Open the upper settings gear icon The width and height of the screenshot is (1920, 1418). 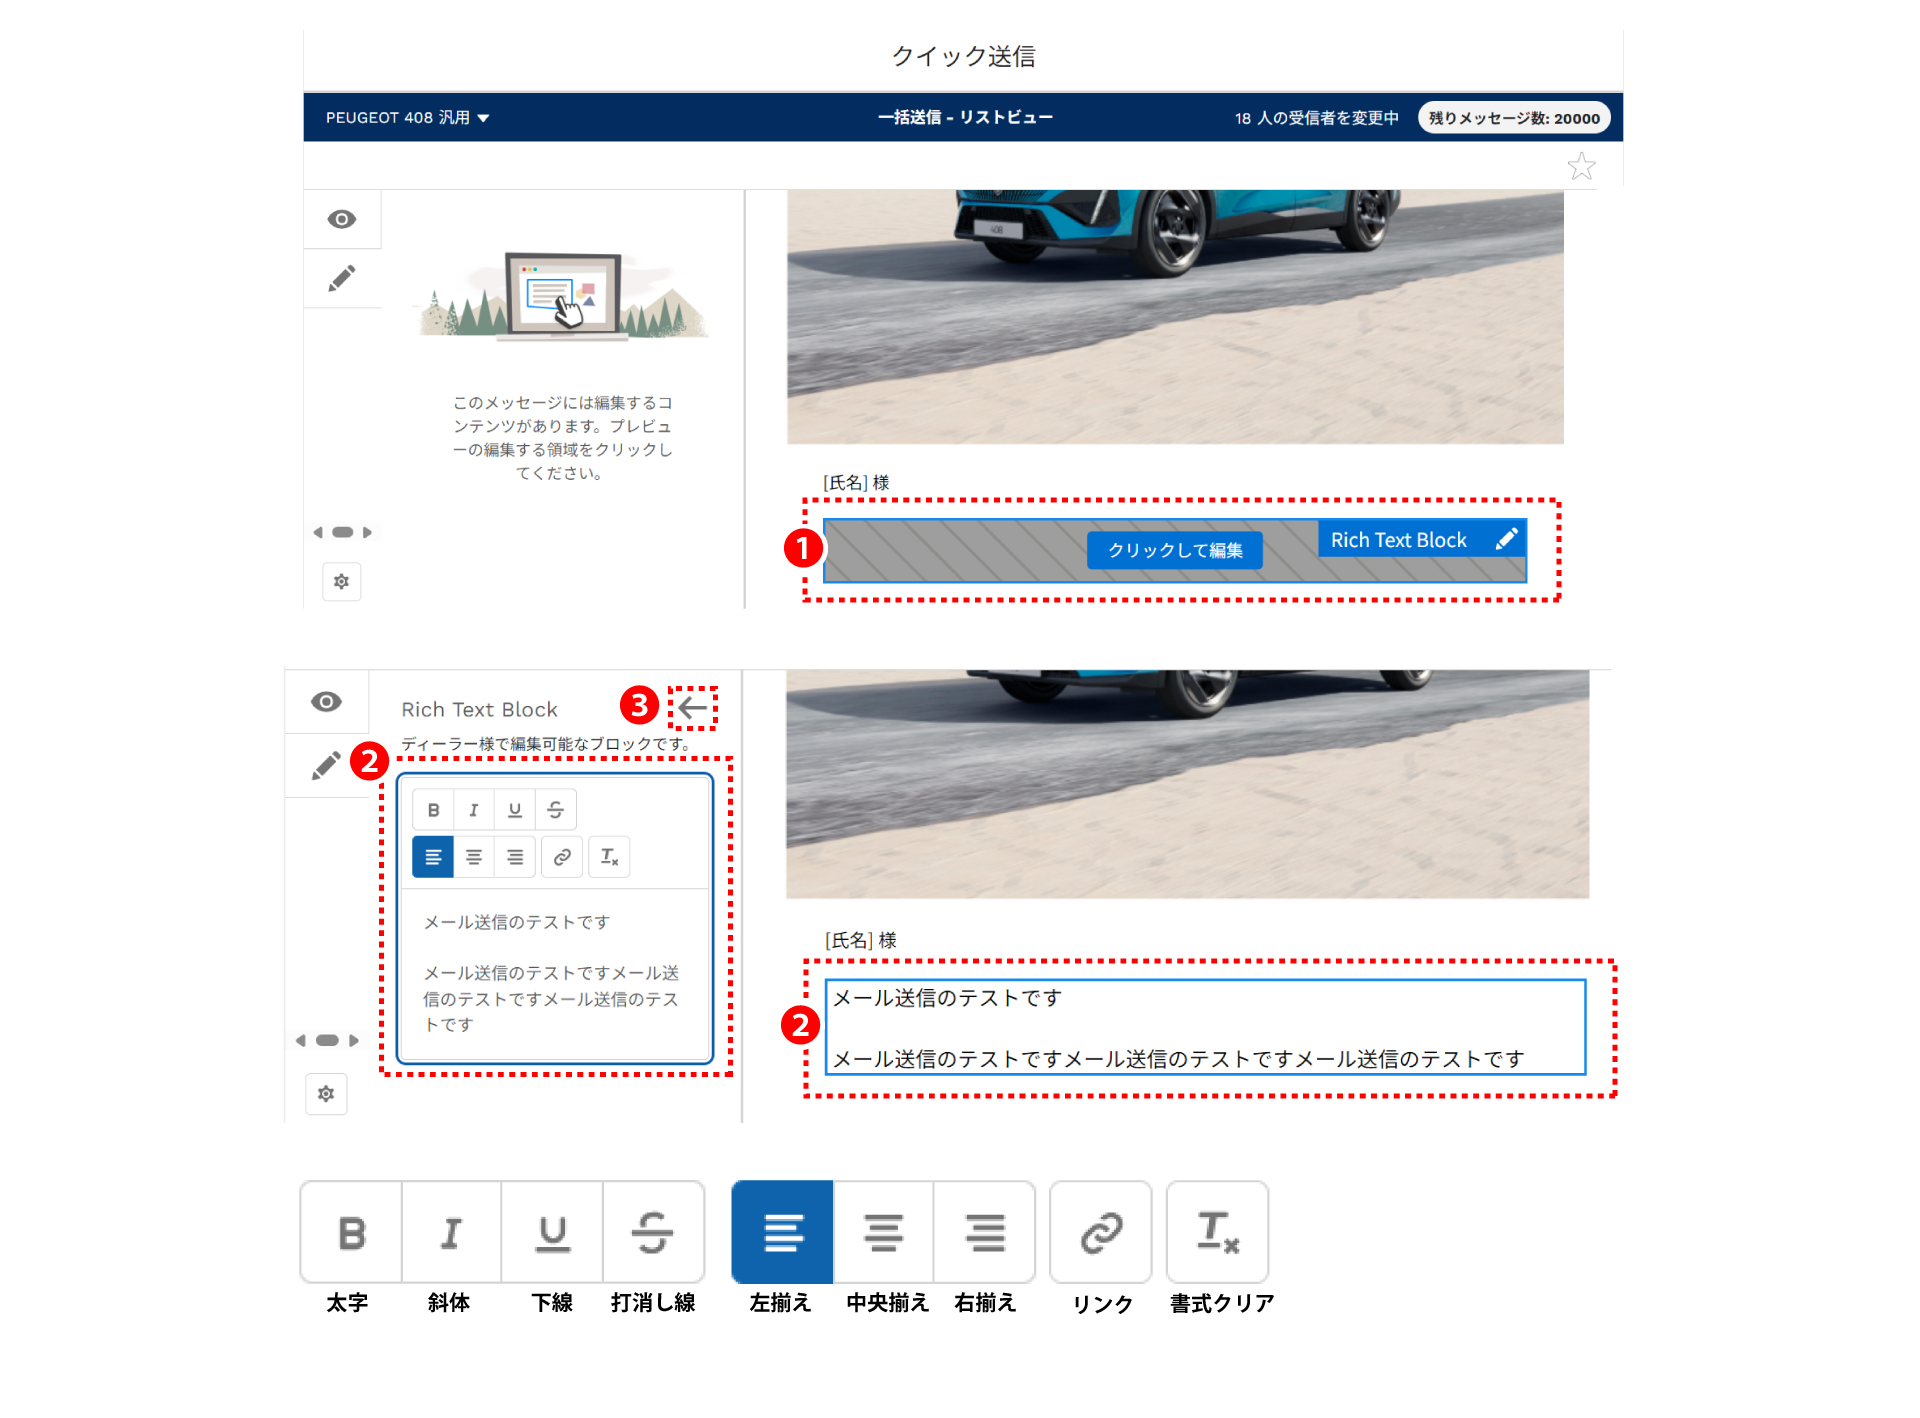[342, 581]
